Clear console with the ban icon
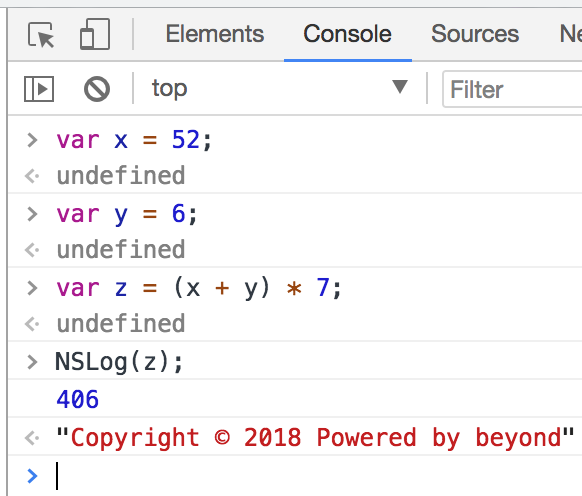 [97, 89]
